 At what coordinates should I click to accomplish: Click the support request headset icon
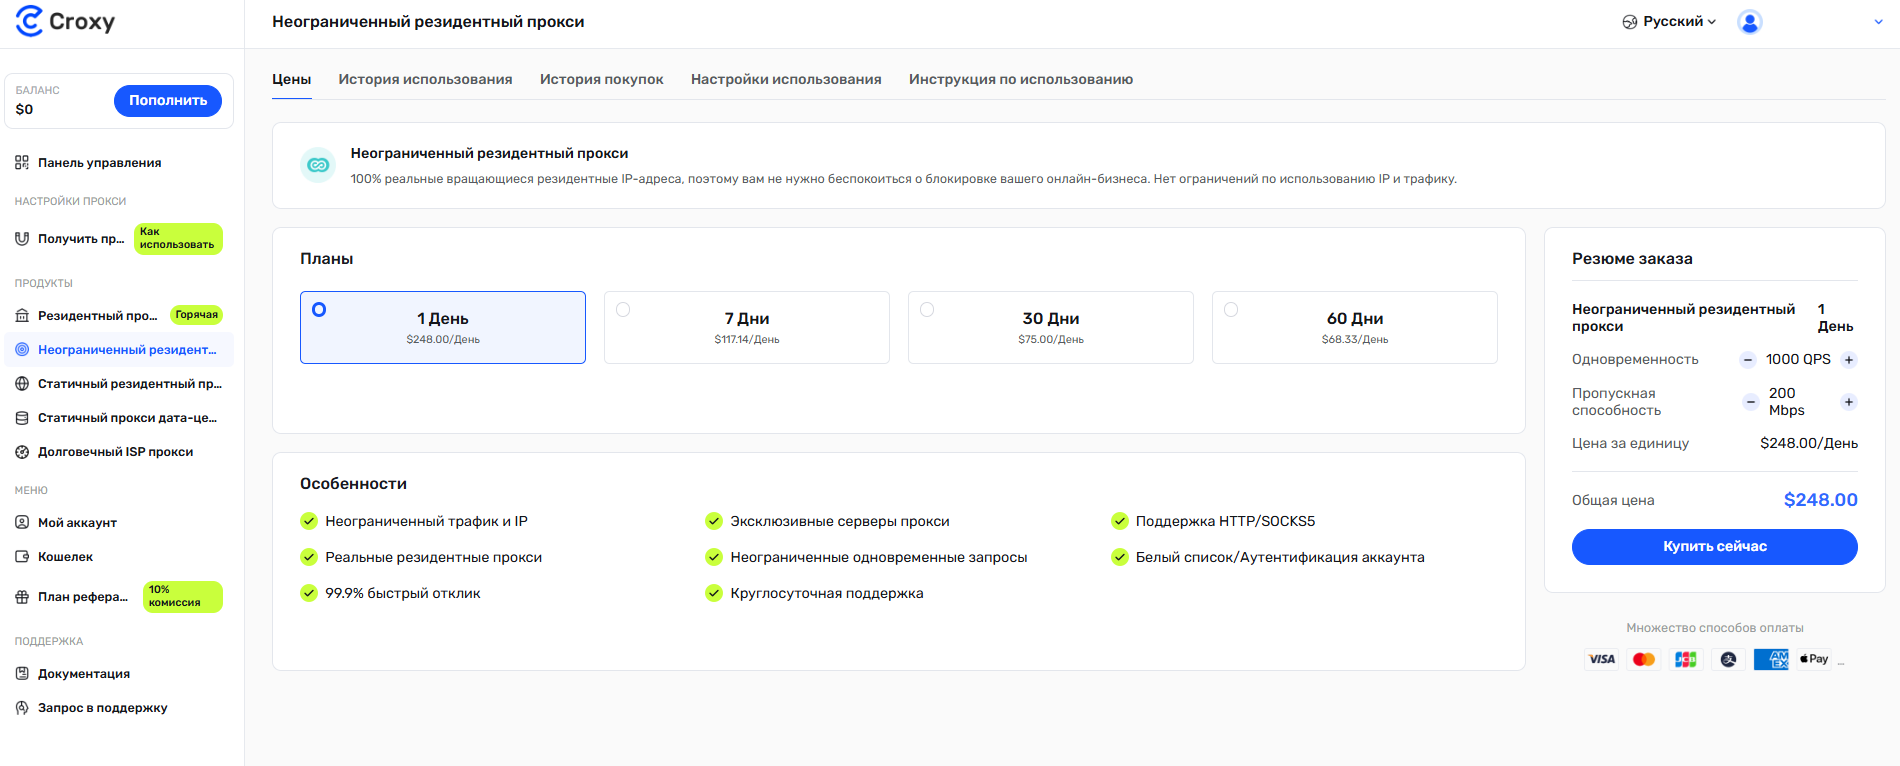pos(22,708)
